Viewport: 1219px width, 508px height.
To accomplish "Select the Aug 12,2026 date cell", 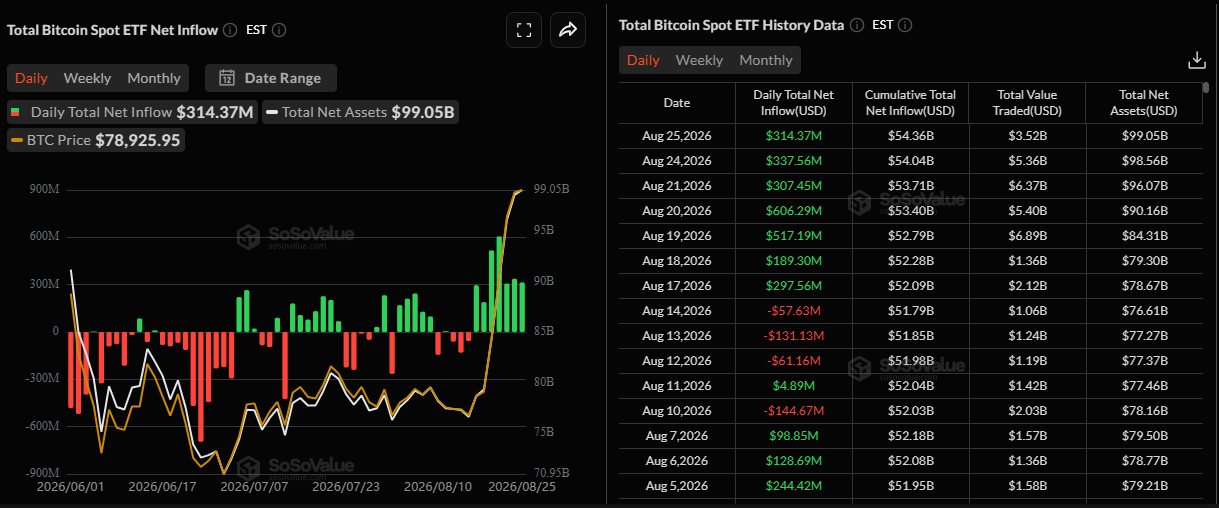I will [x=677, y=360].
